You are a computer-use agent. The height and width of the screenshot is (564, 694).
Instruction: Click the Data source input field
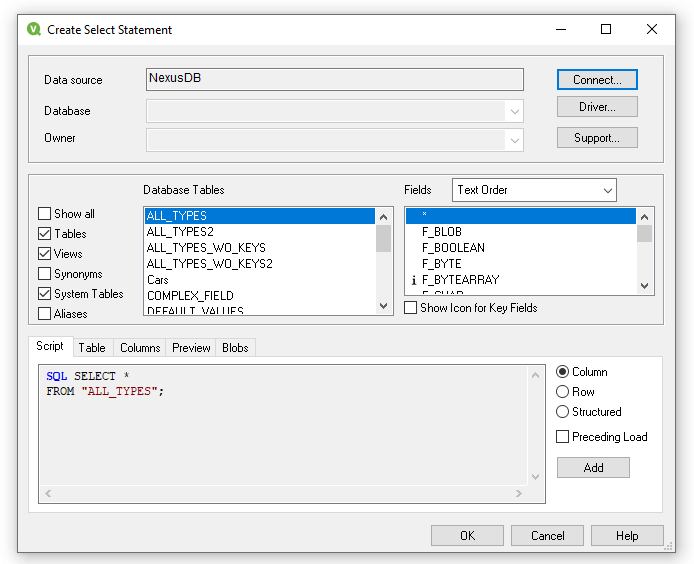(x=334, y=79)
